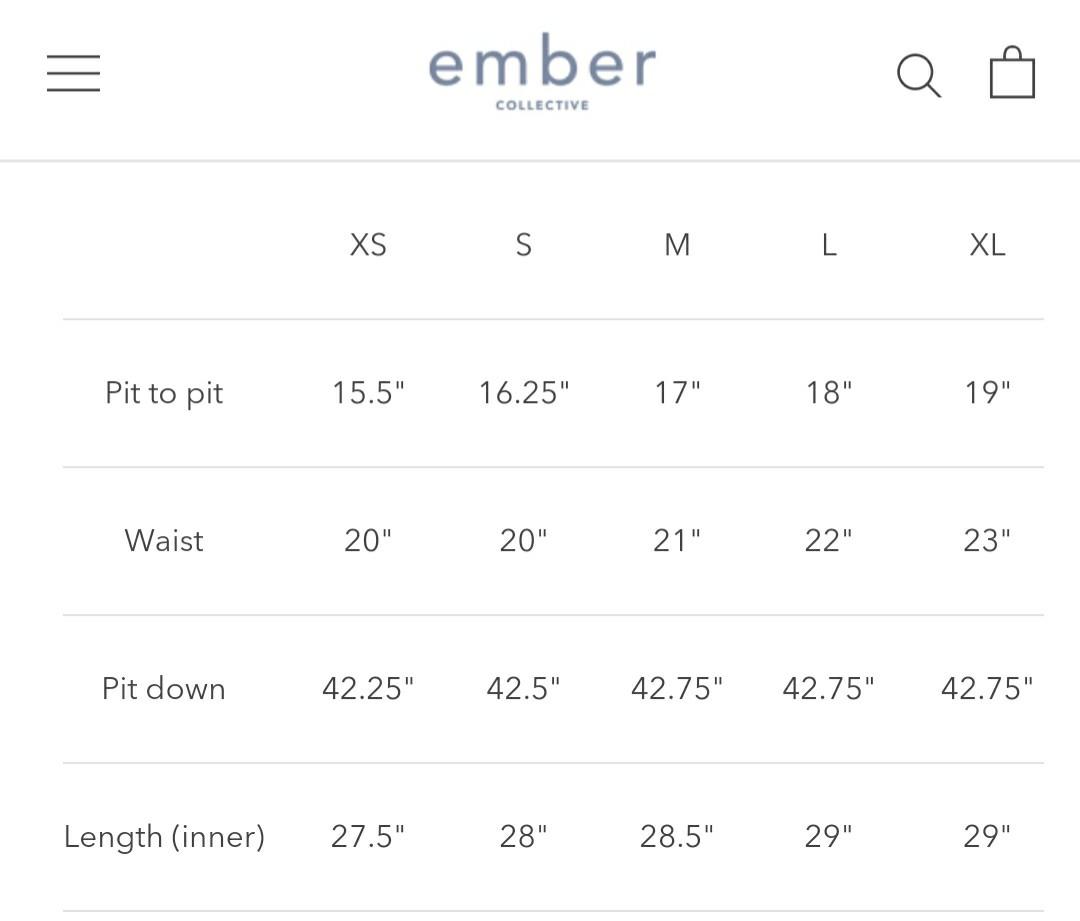1080x921 pixels.
Task: Click the 'Pit to pit' row label
Action: 163,393
